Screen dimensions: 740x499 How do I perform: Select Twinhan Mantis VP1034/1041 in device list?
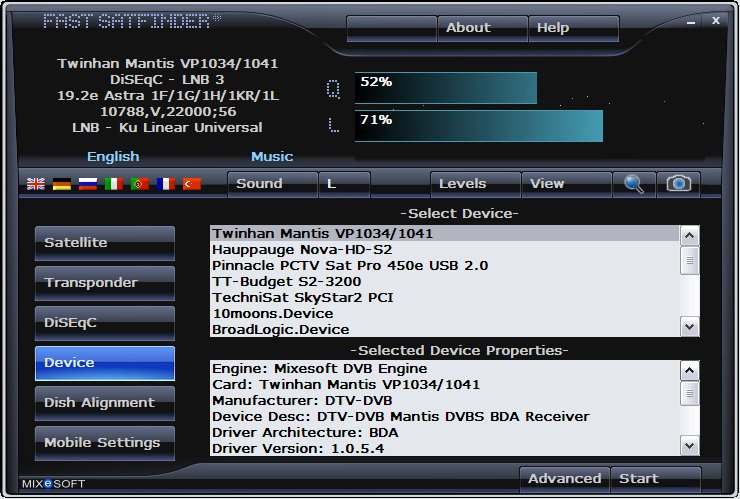point(445,234)
